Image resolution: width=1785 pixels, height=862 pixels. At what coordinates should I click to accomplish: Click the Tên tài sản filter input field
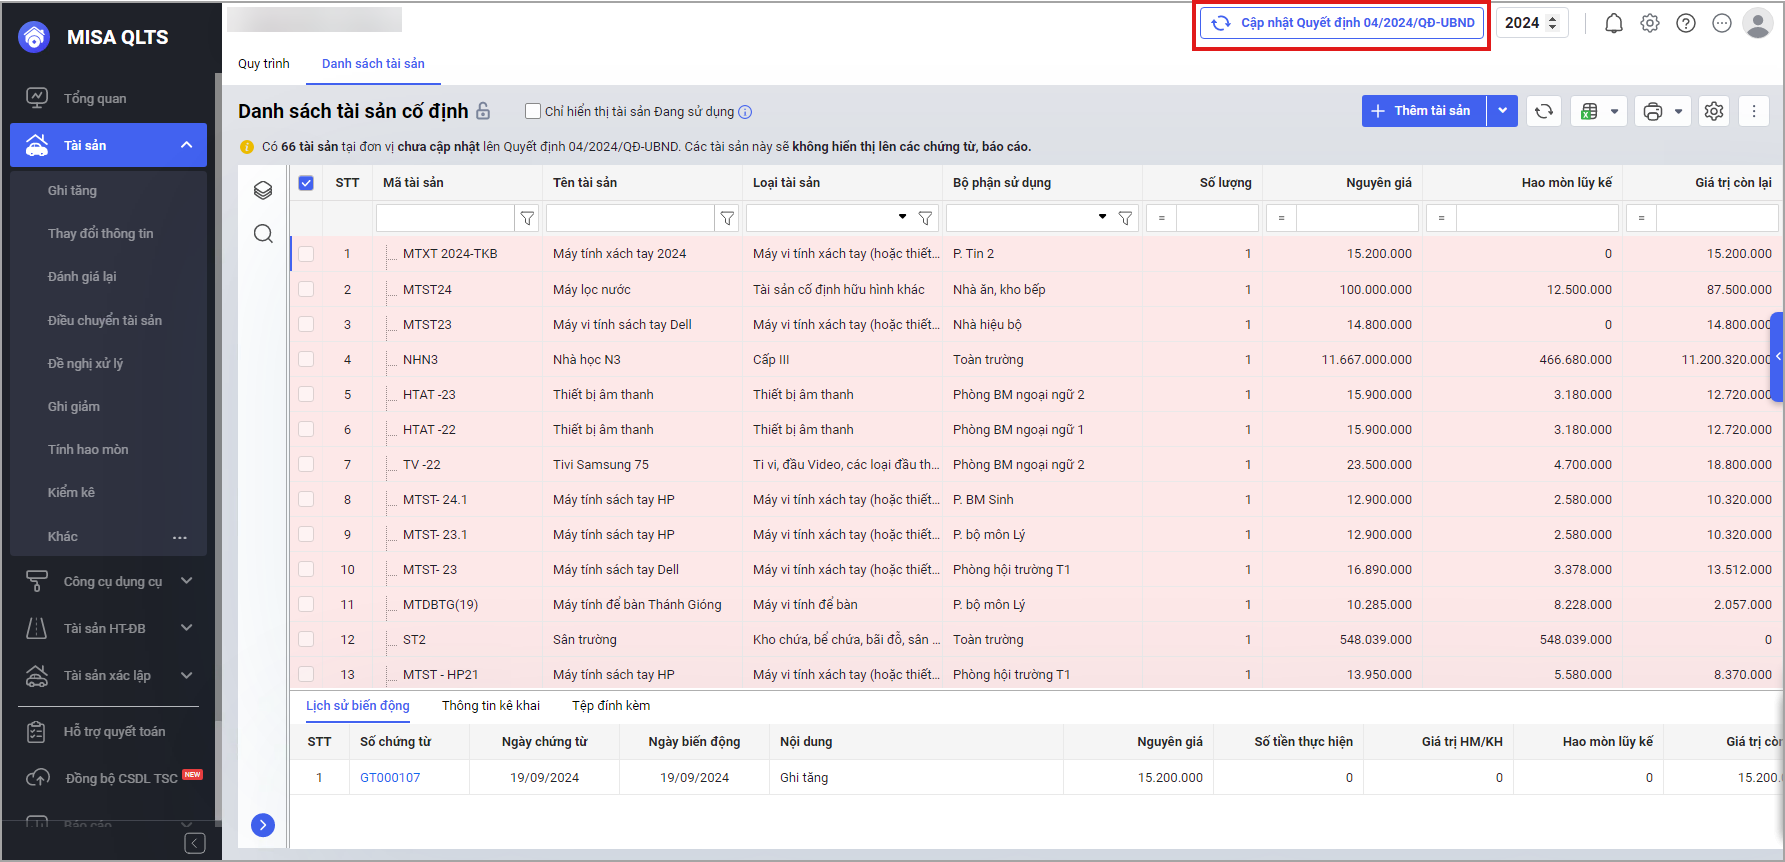[630, 218]
